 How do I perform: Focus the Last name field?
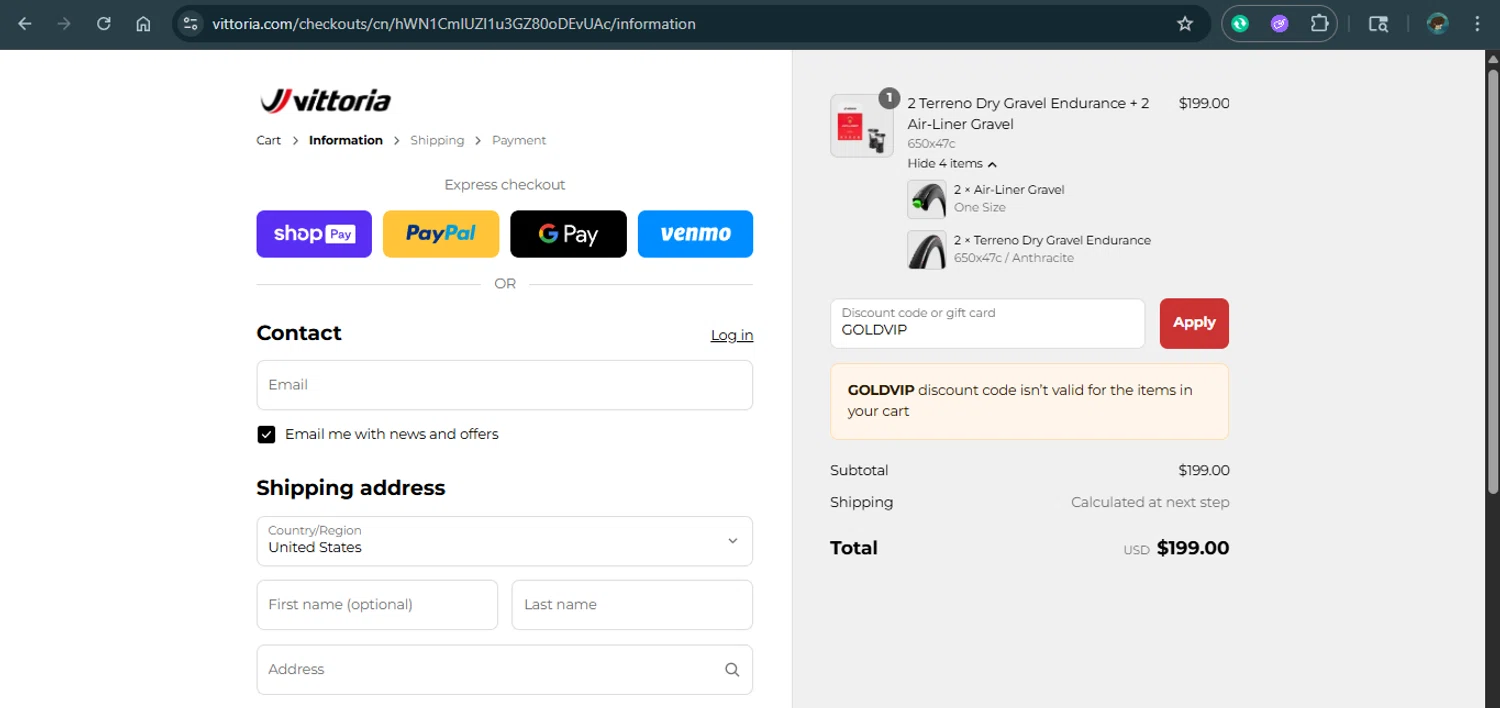[632, 605]
